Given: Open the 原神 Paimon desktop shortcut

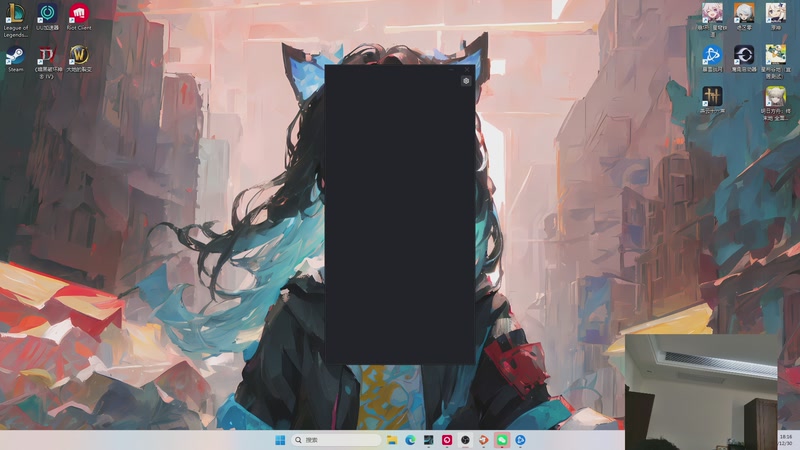Looking at the screenshot, I should [x=776, y=17].
